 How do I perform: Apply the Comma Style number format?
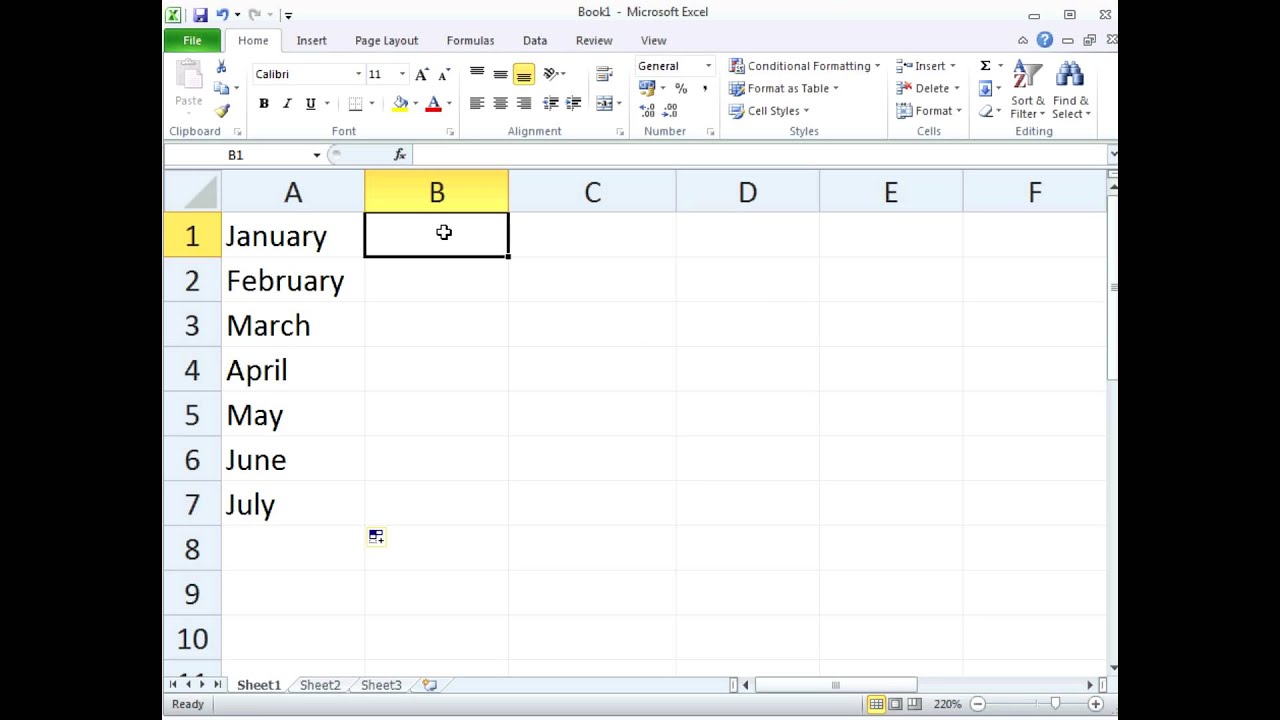(x=704, y=88)
